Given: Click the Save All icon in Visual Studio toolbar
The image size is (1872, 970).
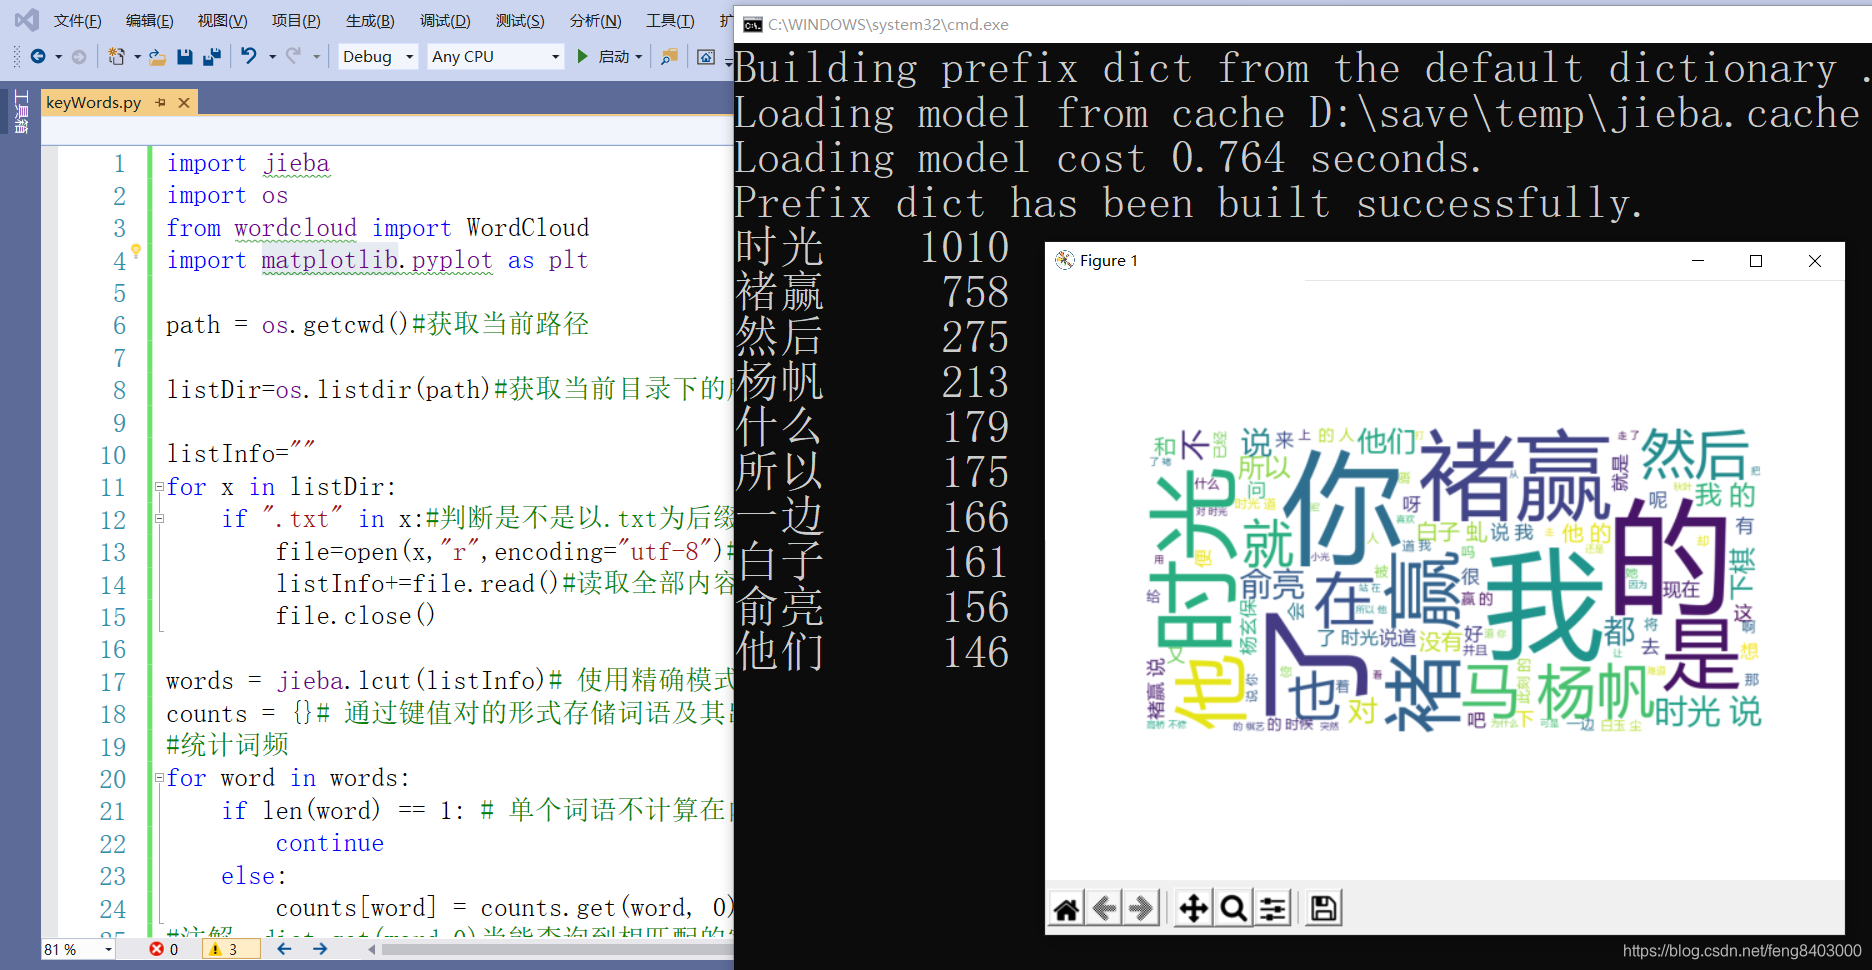Looking at the screenshot, I should click(x=211, y=57).
